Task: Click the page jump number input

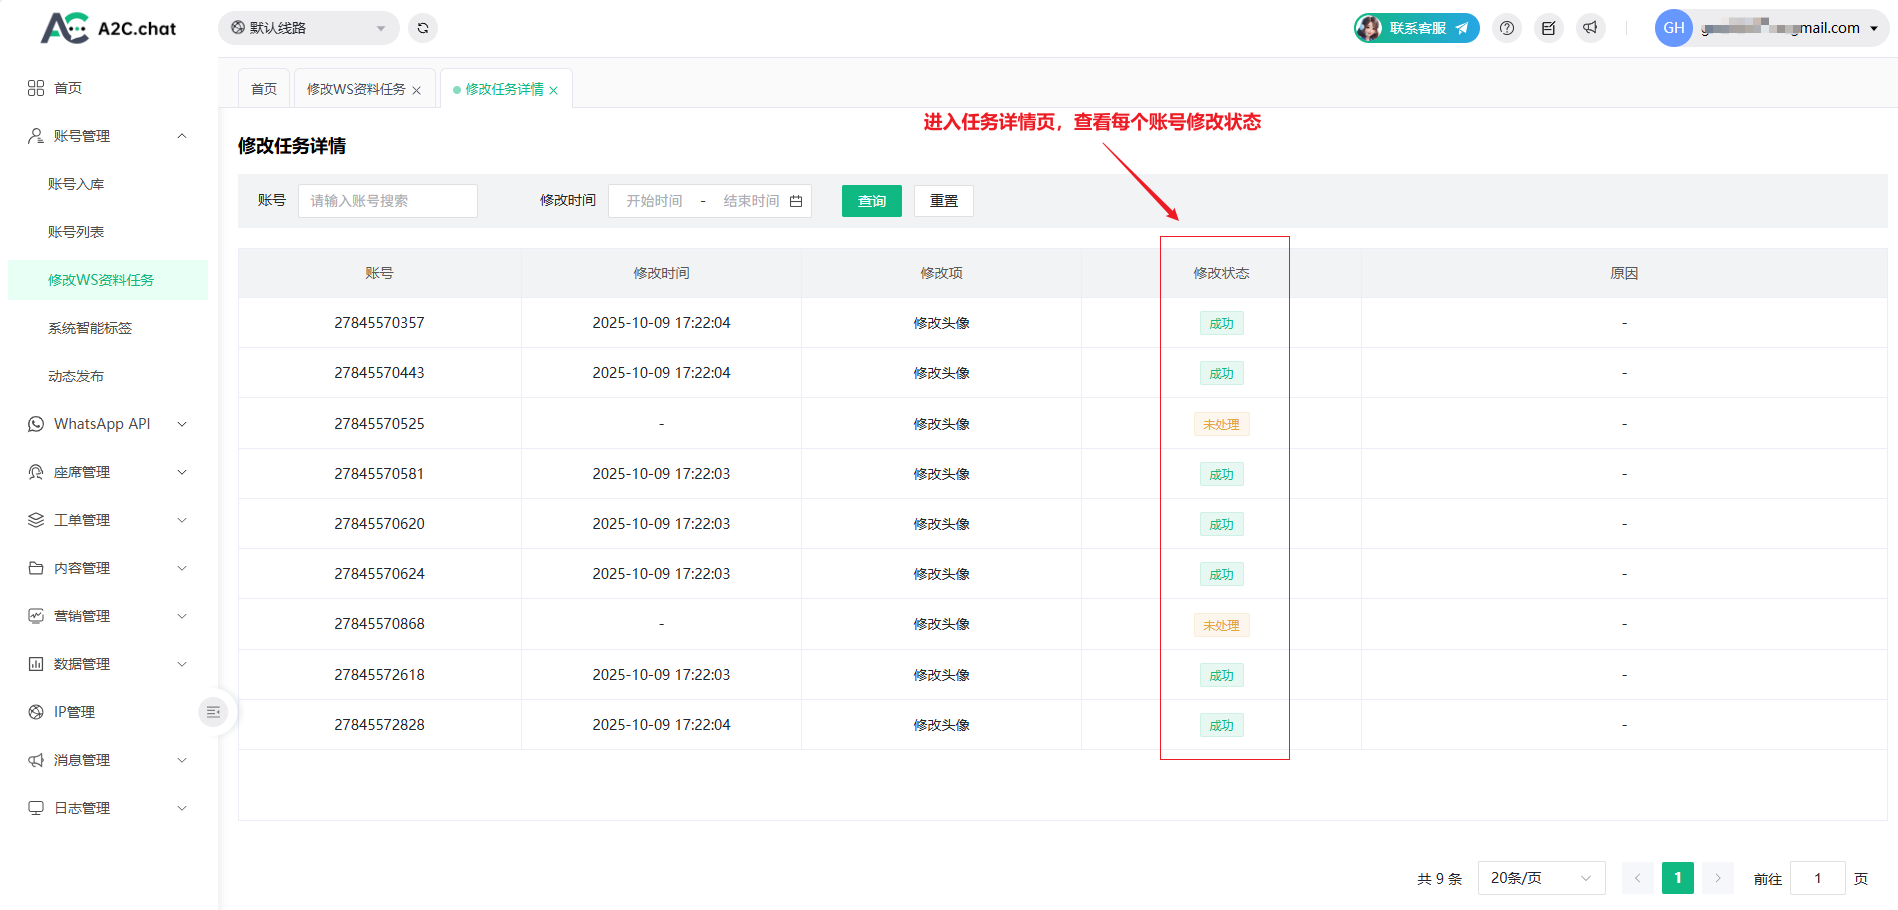Action: (1817, 878)
